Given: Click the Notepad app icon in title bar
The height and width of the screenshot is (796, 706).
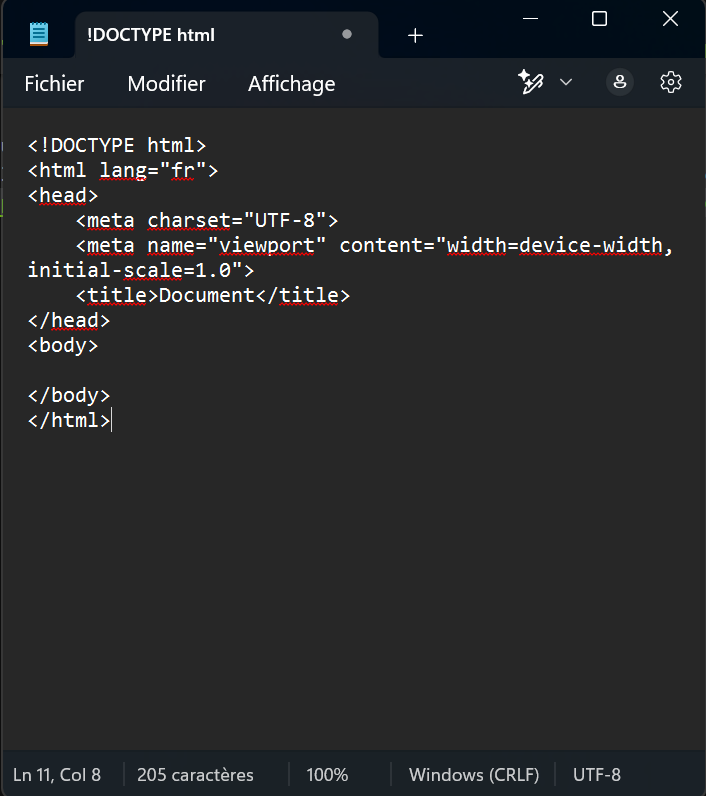Looking at the screenshot, I should (39, 34).
